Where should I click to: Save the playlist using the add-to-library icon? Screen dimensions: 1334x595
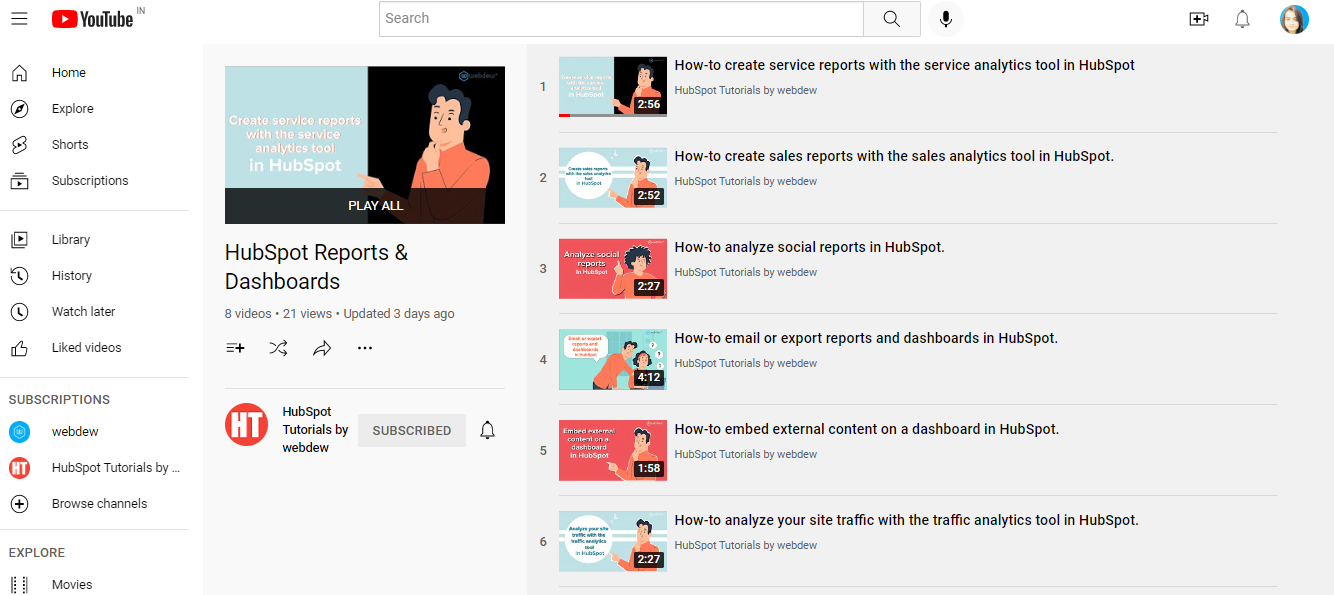(234, 347)
